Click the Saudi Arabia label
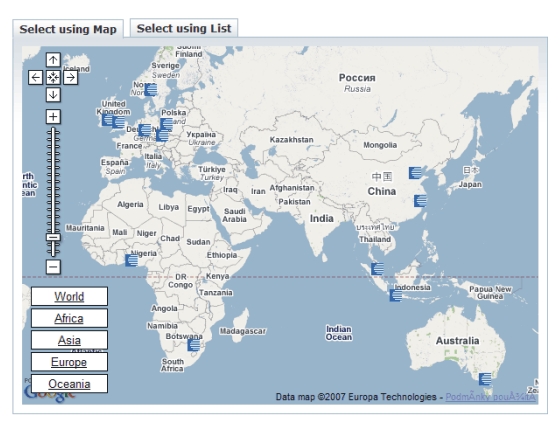Screen dimensions: 560x427 click(234, 215)
